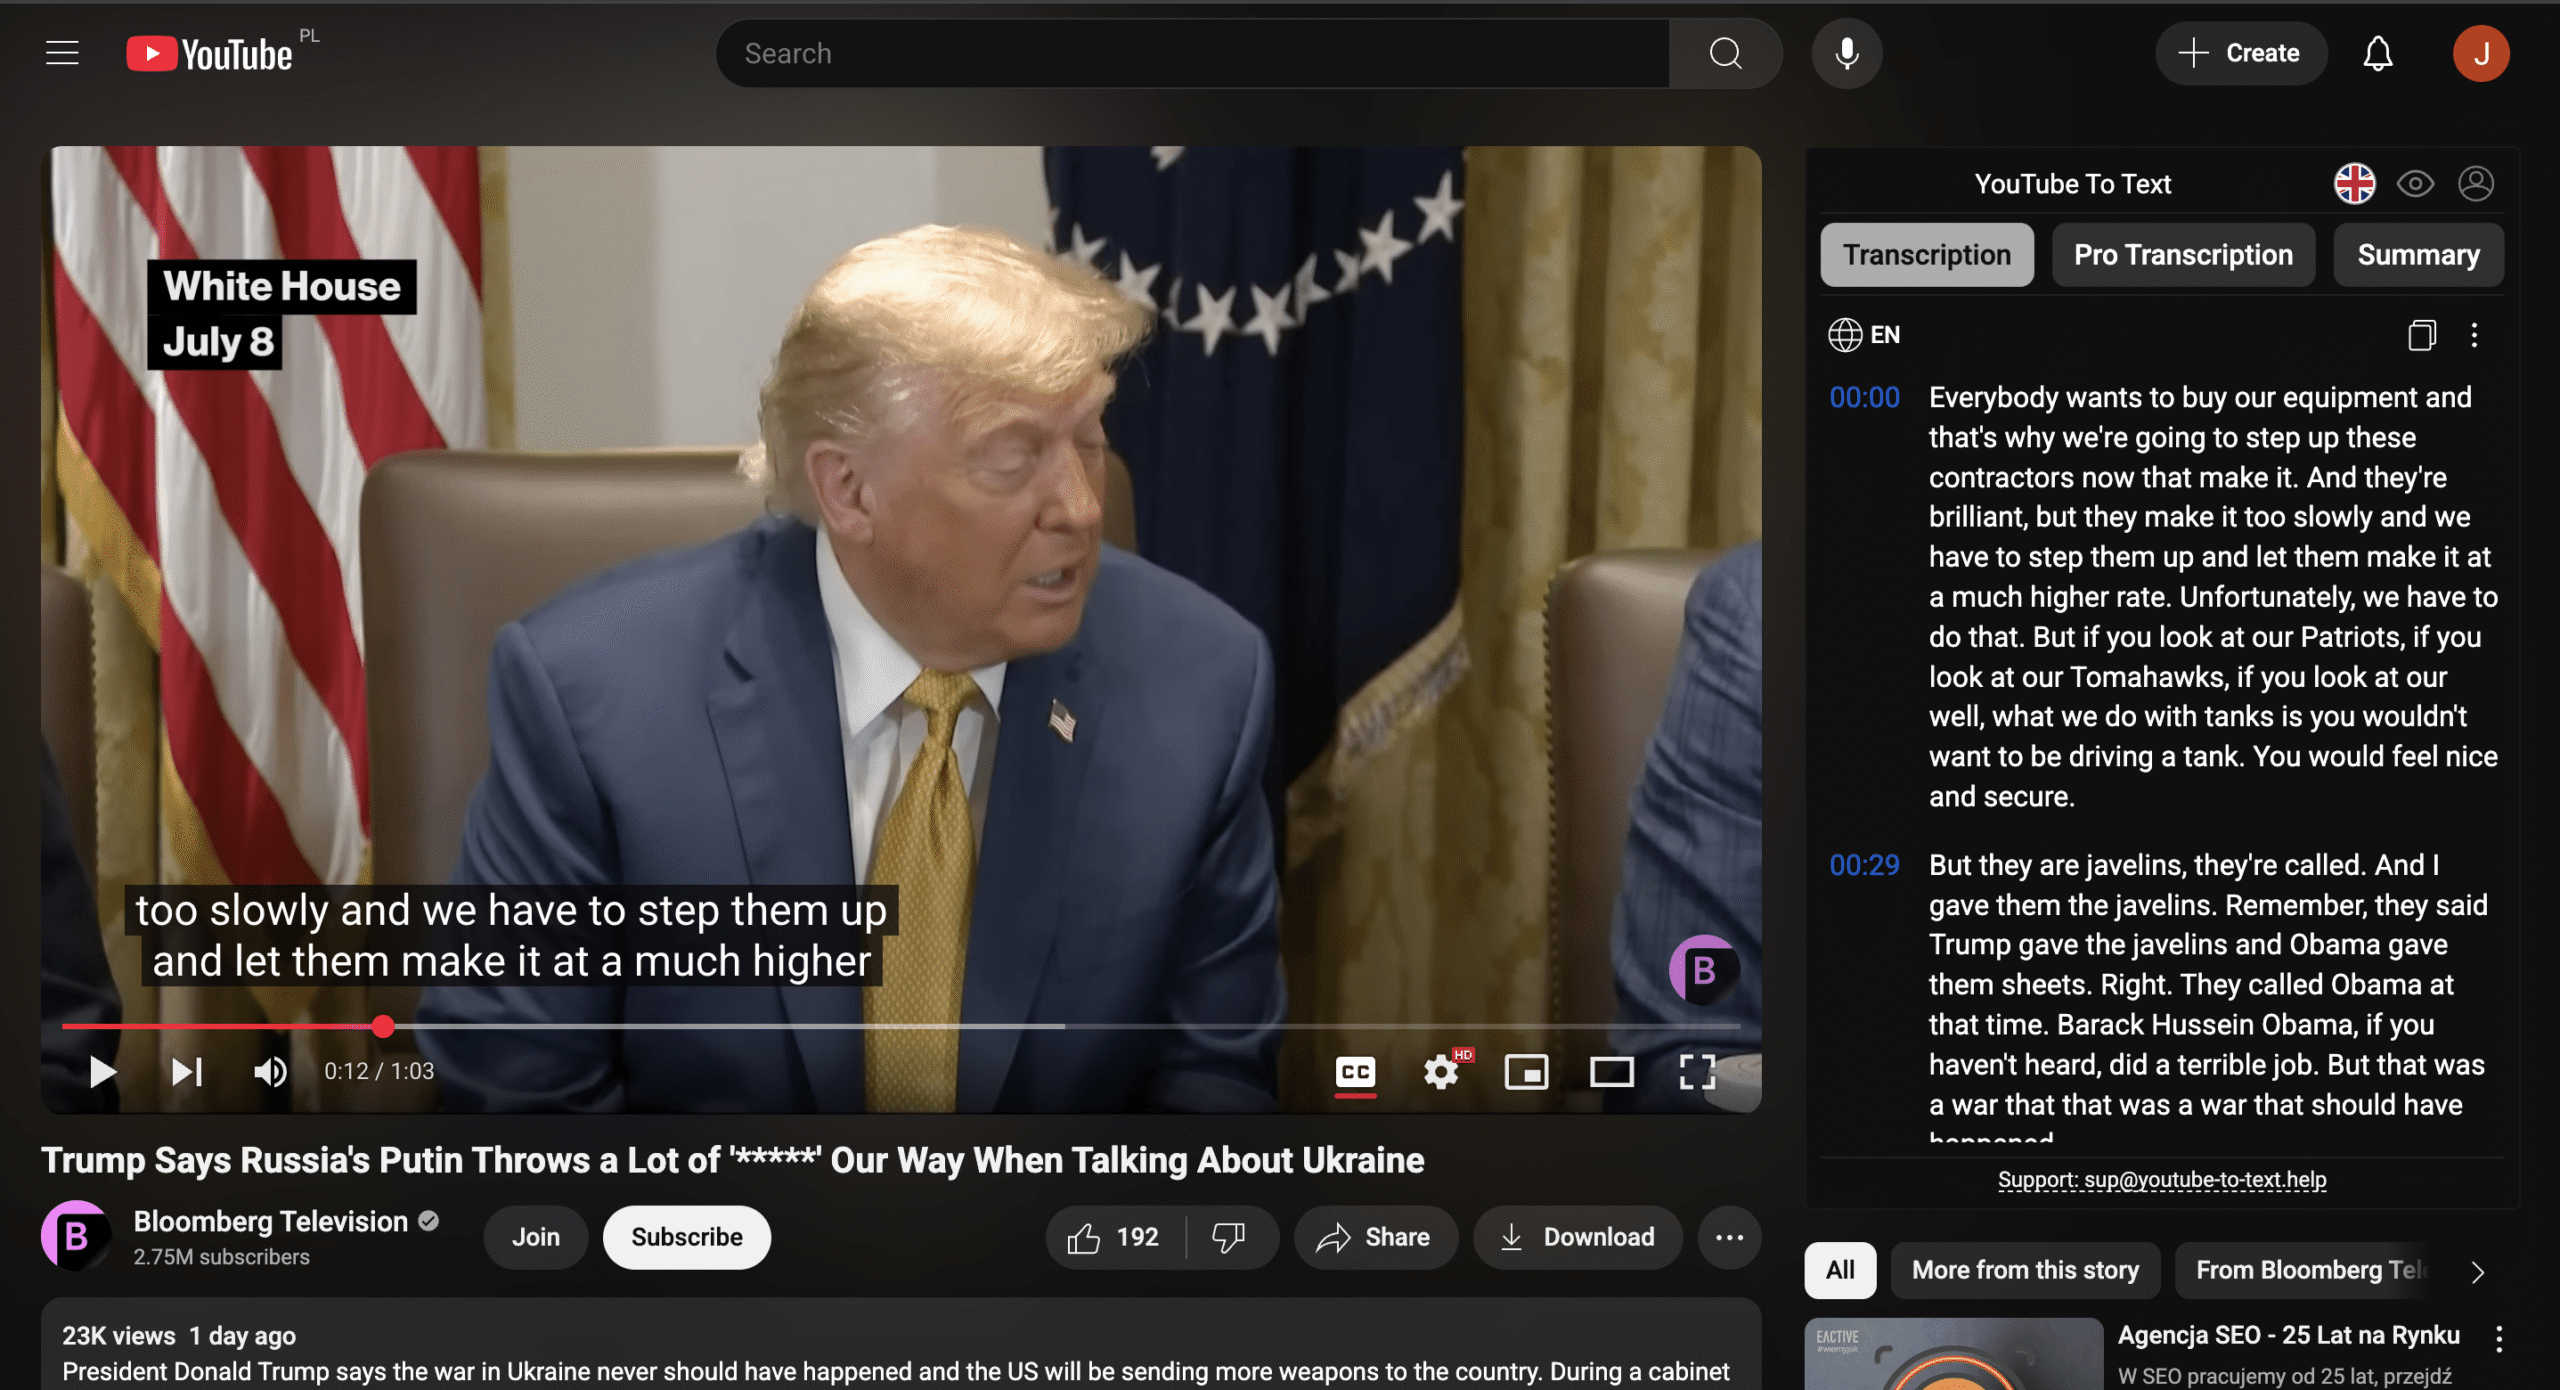Play the video

[102, 1071]
